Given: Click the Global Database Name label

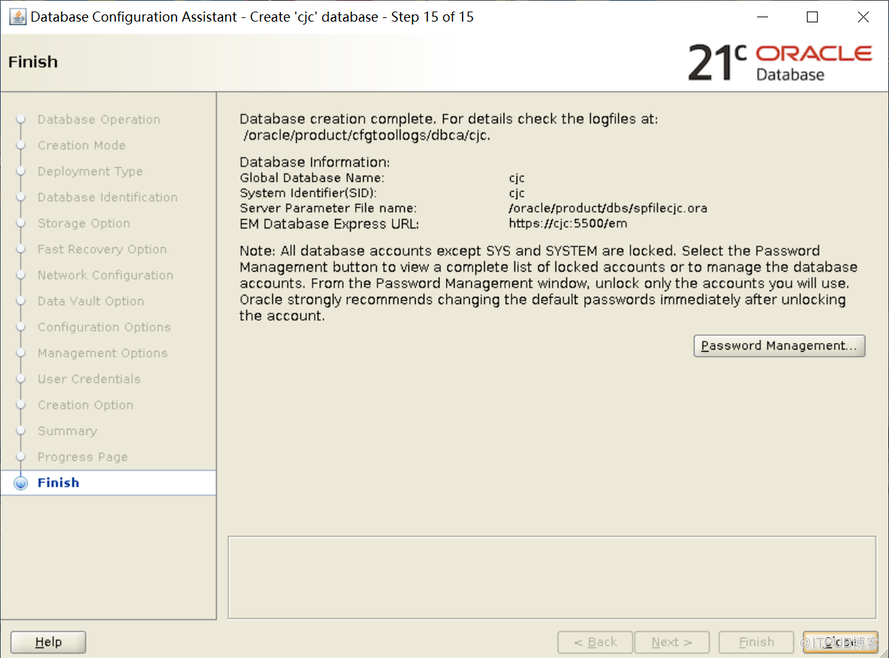Looking at the screenshot, I should 312,178.
